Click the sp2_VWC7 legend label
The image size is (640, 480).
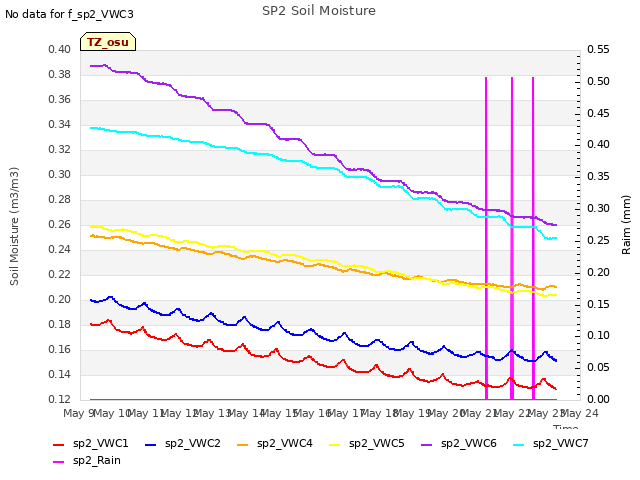560,444
